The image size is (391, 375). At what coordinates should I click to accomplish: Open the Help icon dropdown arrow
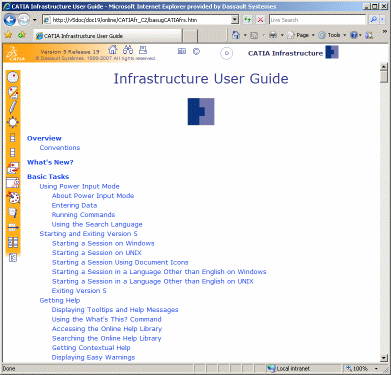(x=360, y=35)
